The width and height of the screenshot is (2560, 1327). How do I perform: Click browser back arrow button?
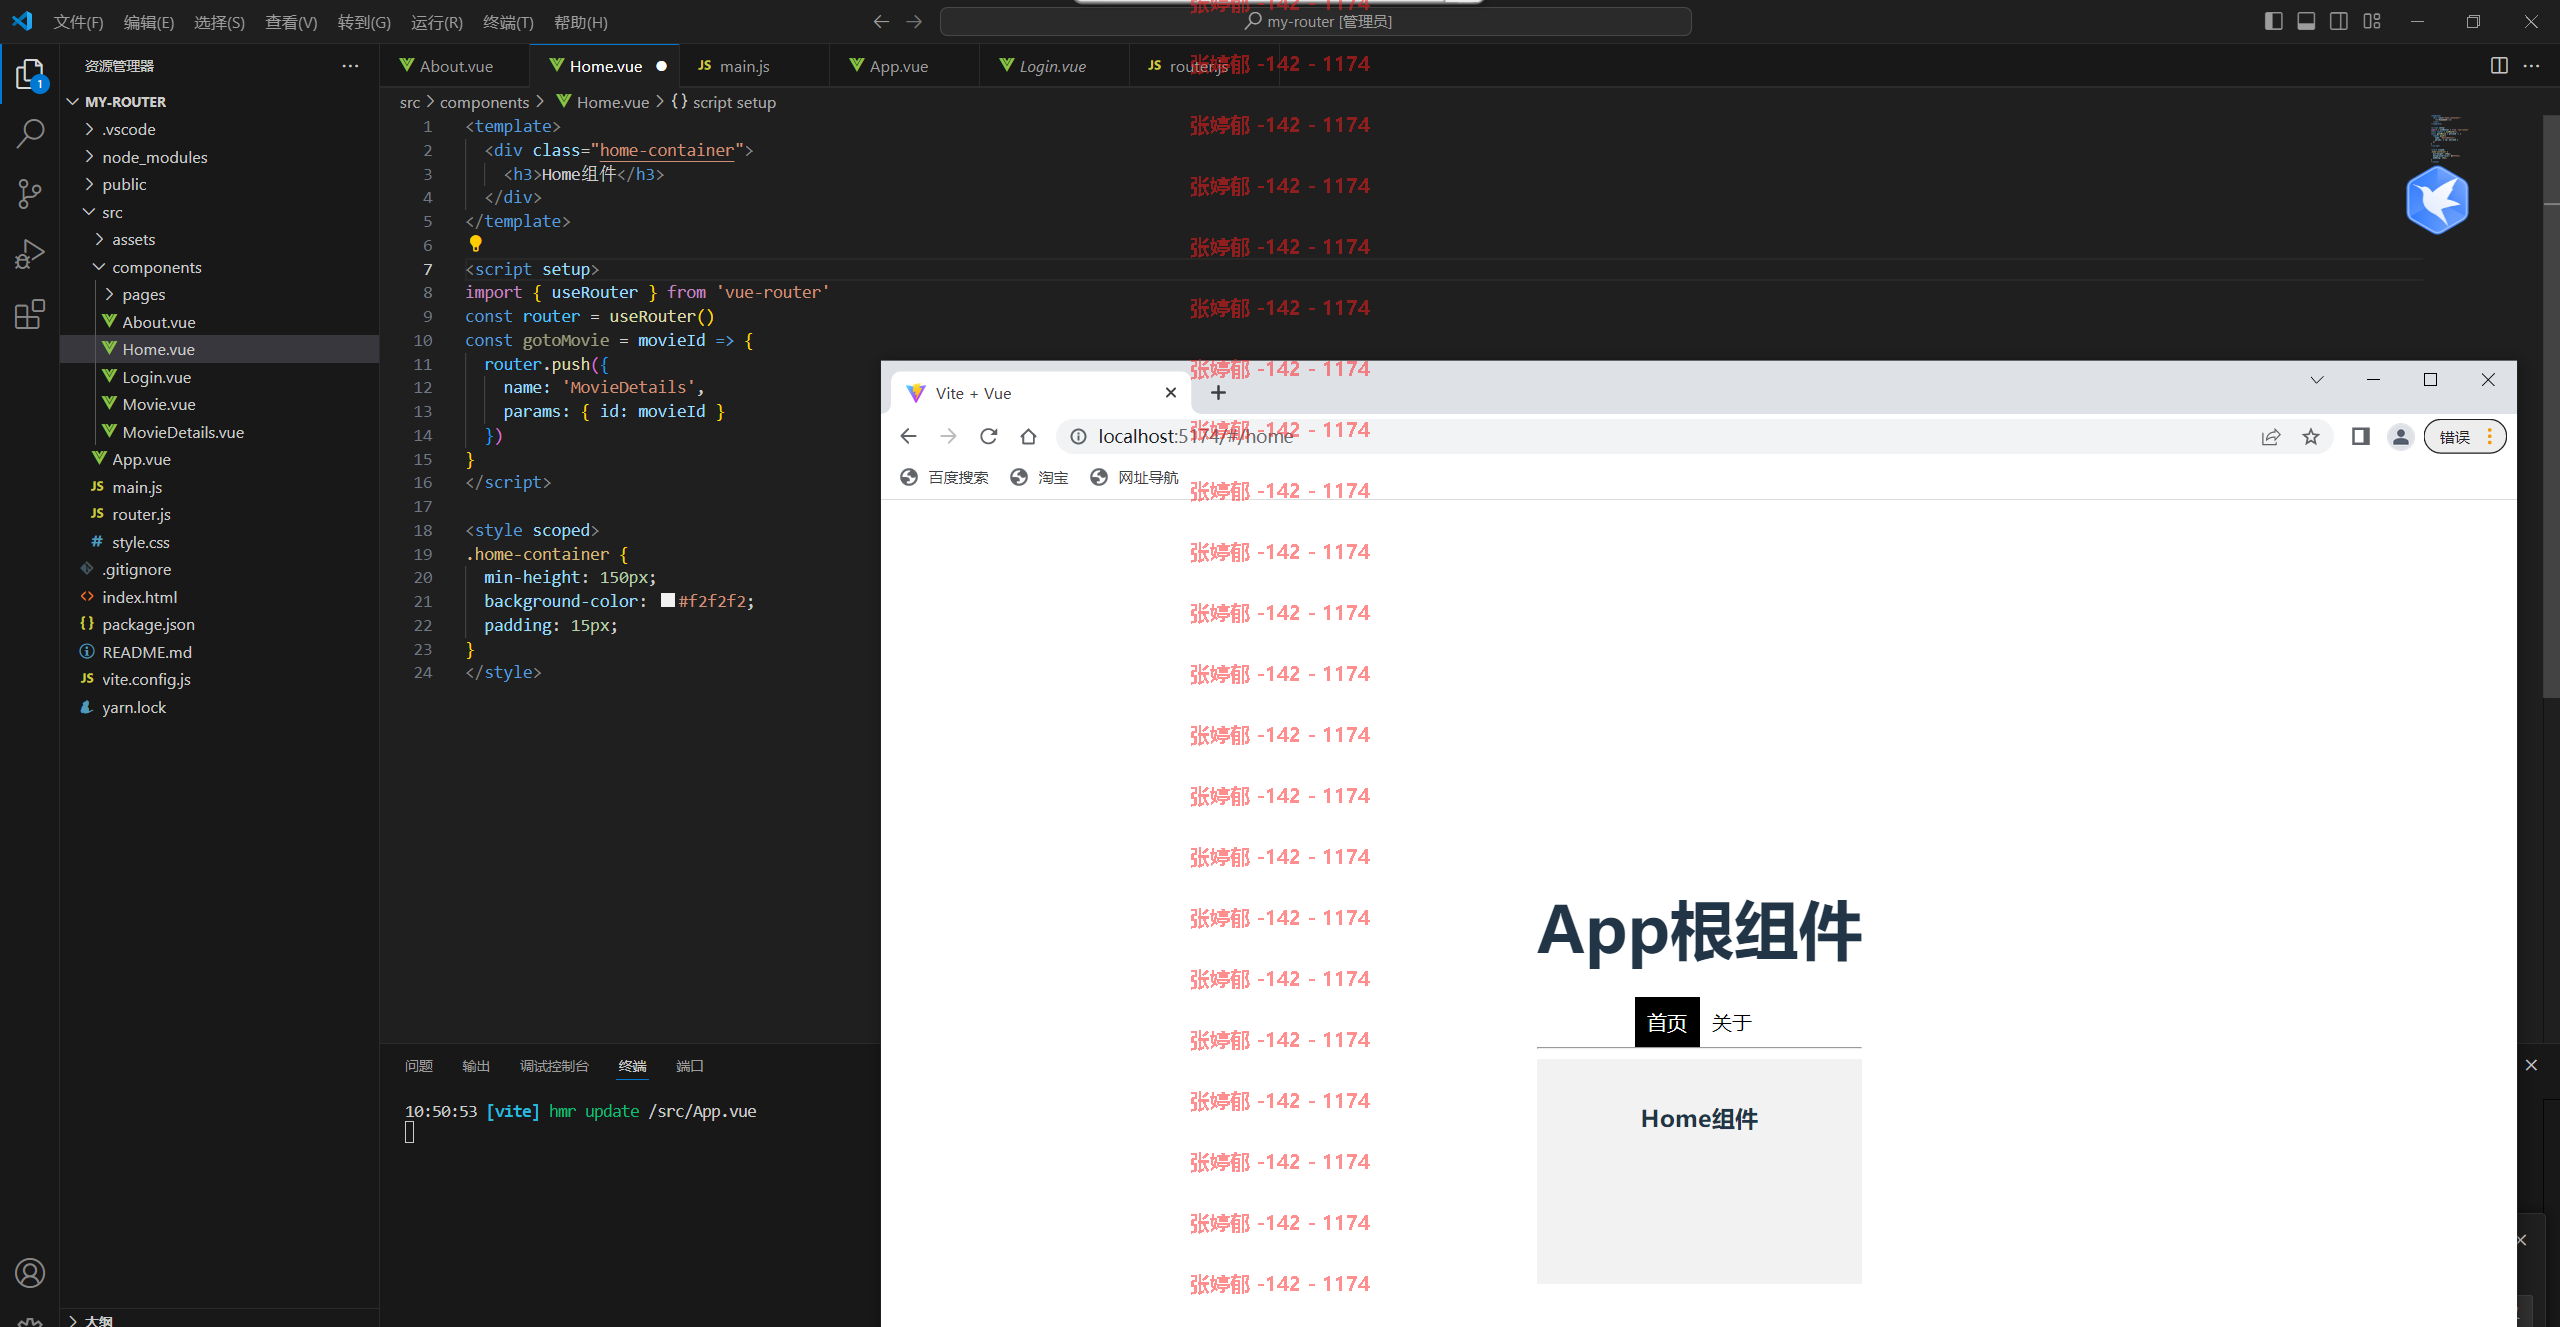point(908,436)
